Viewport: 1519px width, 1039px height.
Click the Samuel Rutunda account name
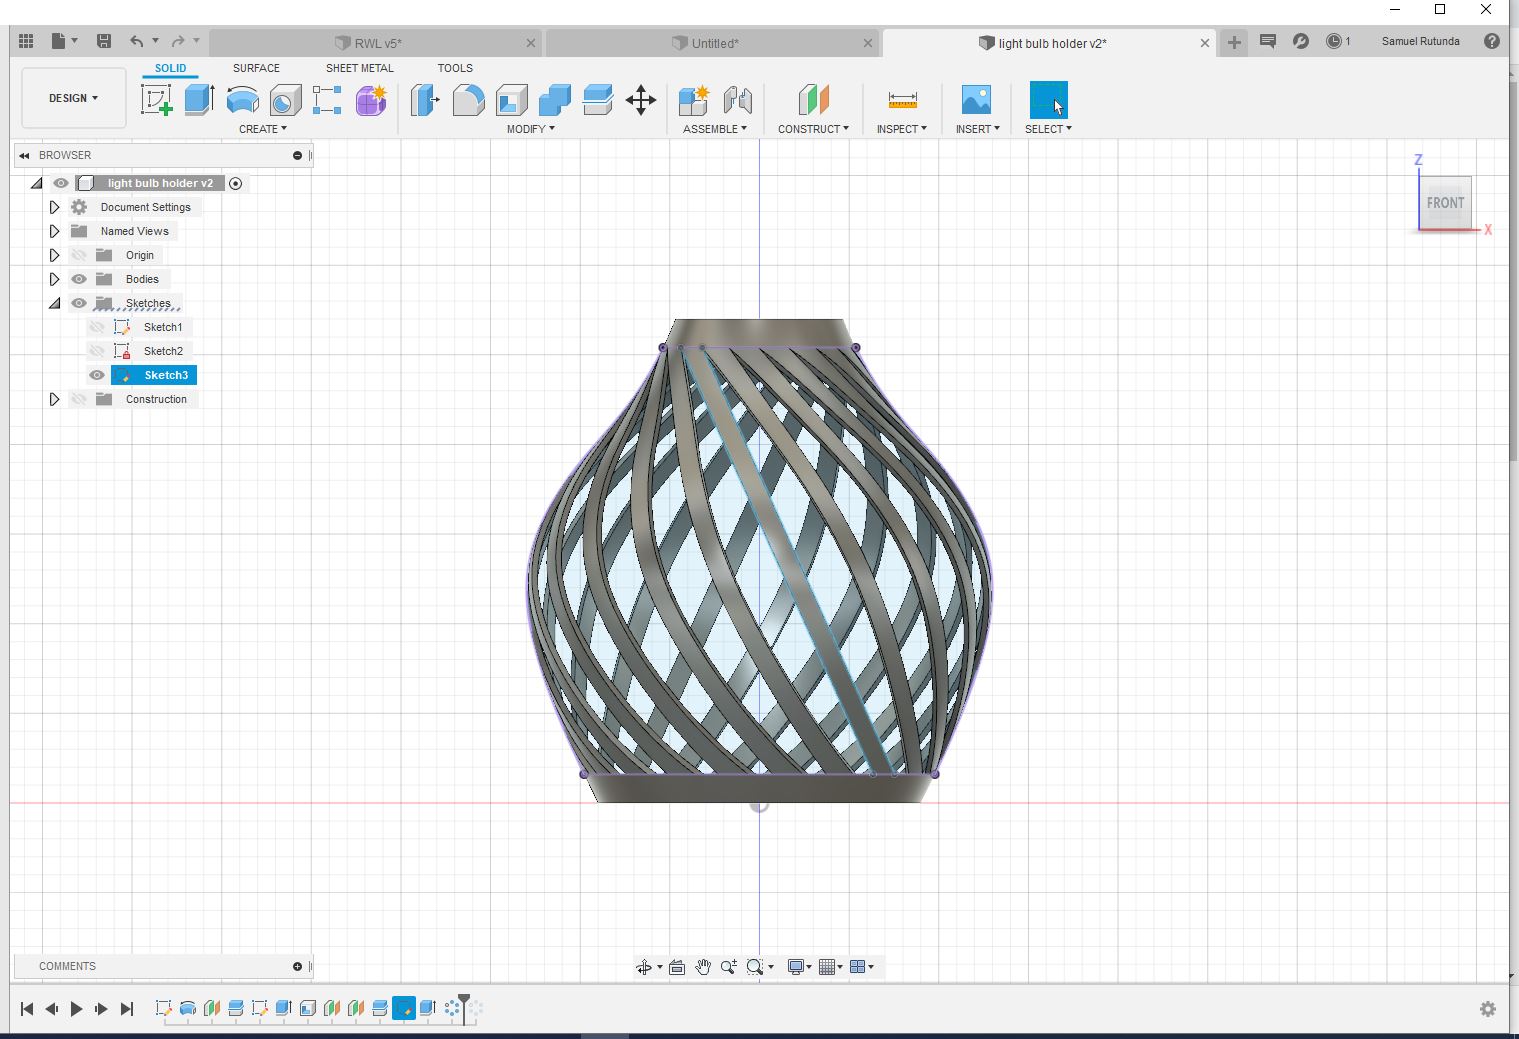pyautogui.click(x=1420, y=42)
